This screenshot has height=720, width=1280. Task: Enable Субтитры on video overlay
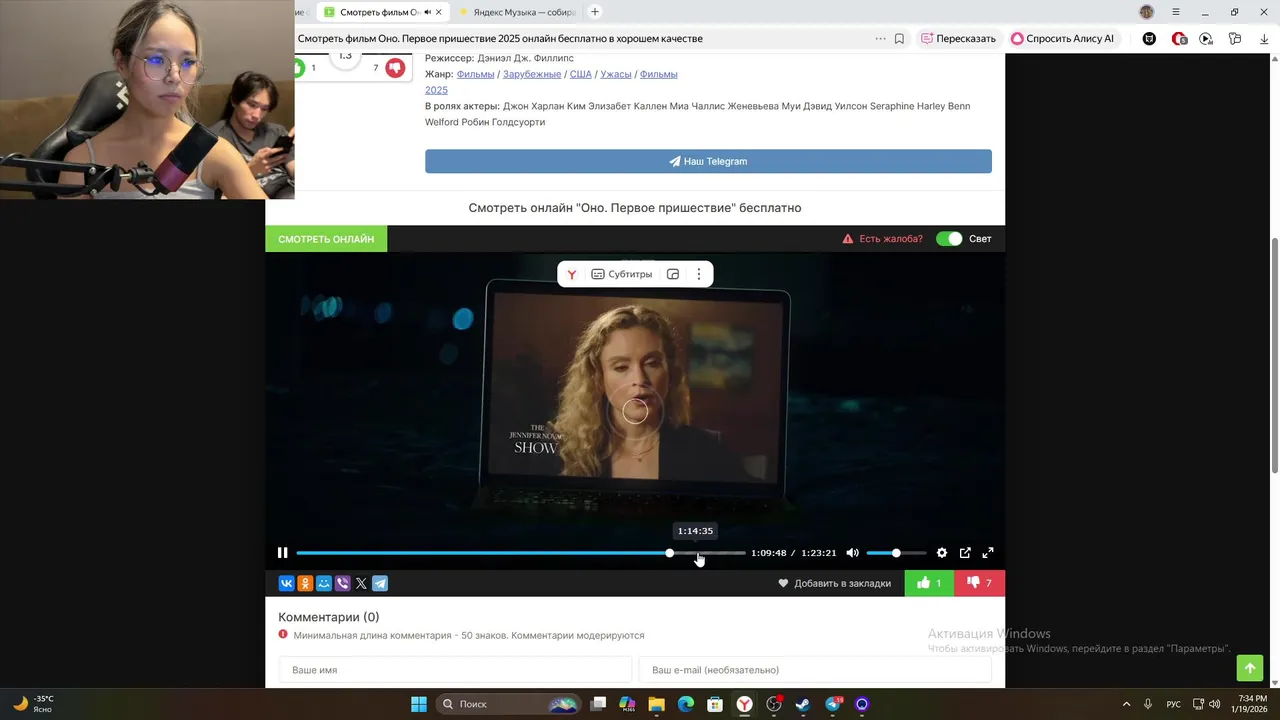[622, 274]
